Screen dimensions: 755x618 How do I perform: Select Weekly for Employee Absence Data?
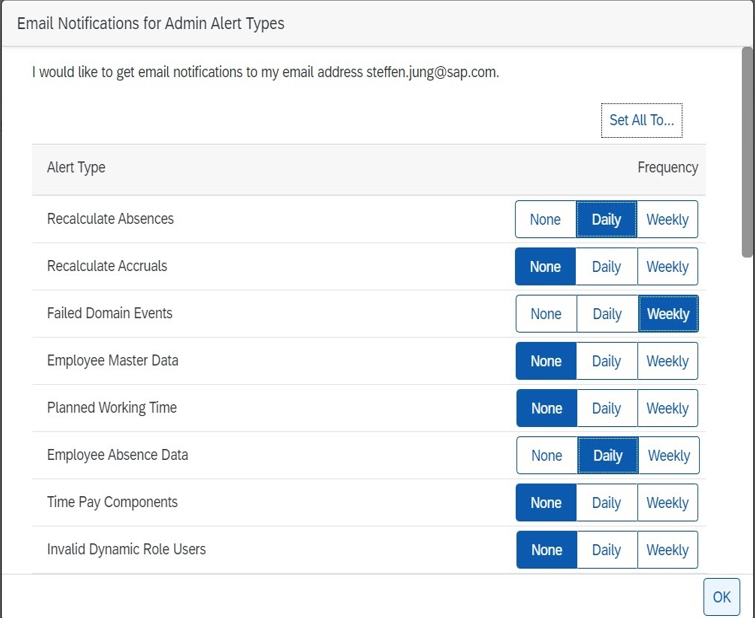[669, 455]
